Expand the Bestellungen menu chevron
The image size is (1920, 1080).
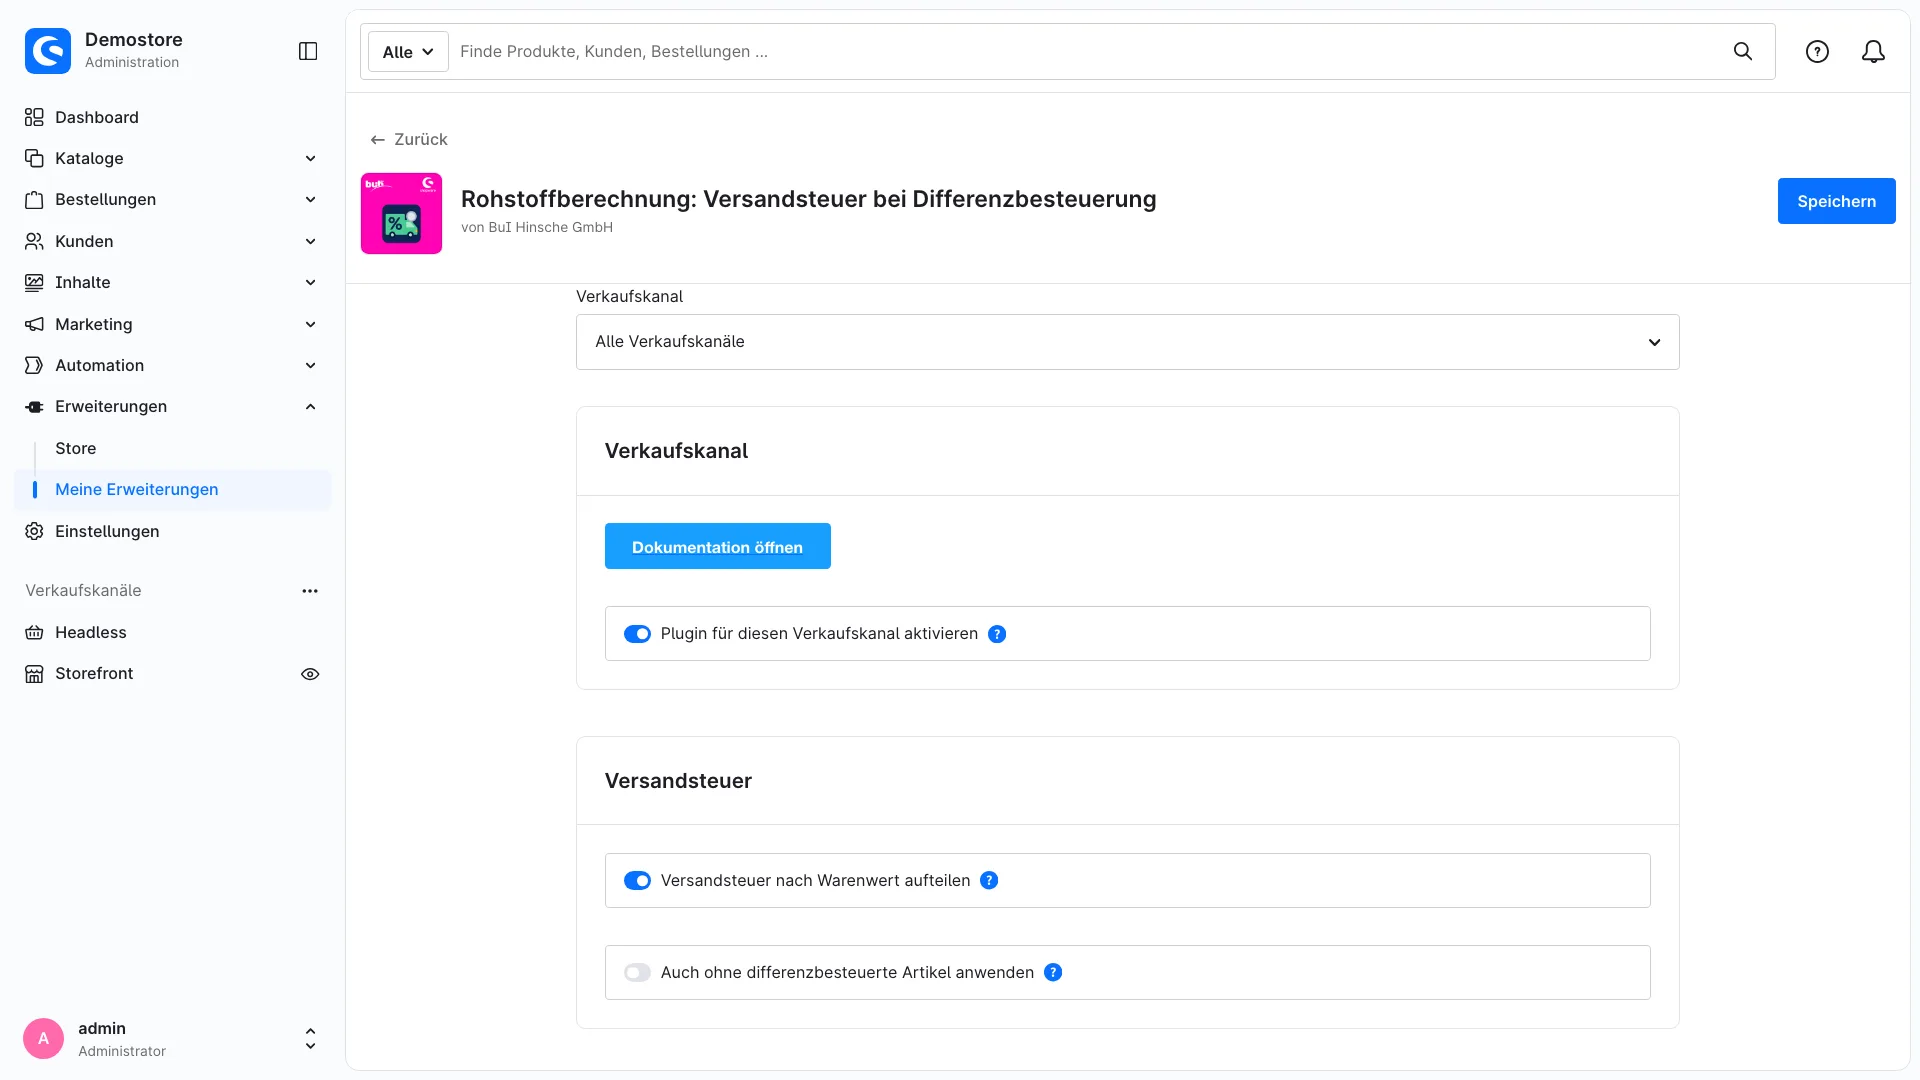310,199
